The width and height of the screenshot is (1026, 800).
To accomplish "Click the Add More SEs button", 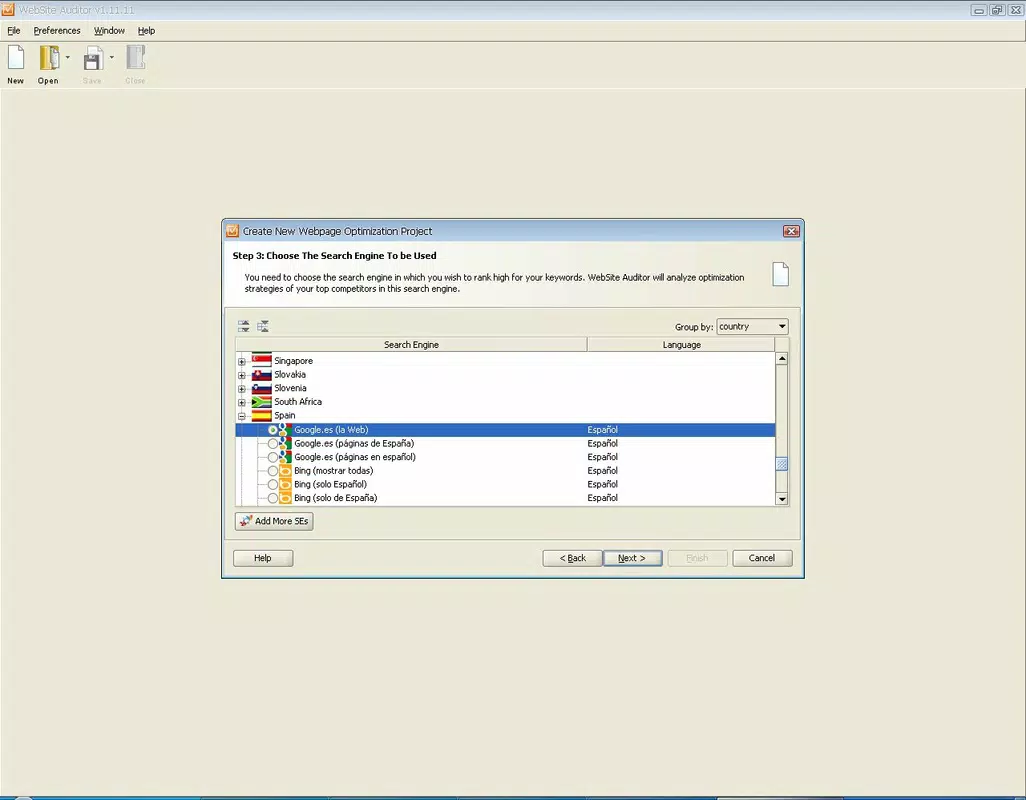I will (x=274, y=521).
